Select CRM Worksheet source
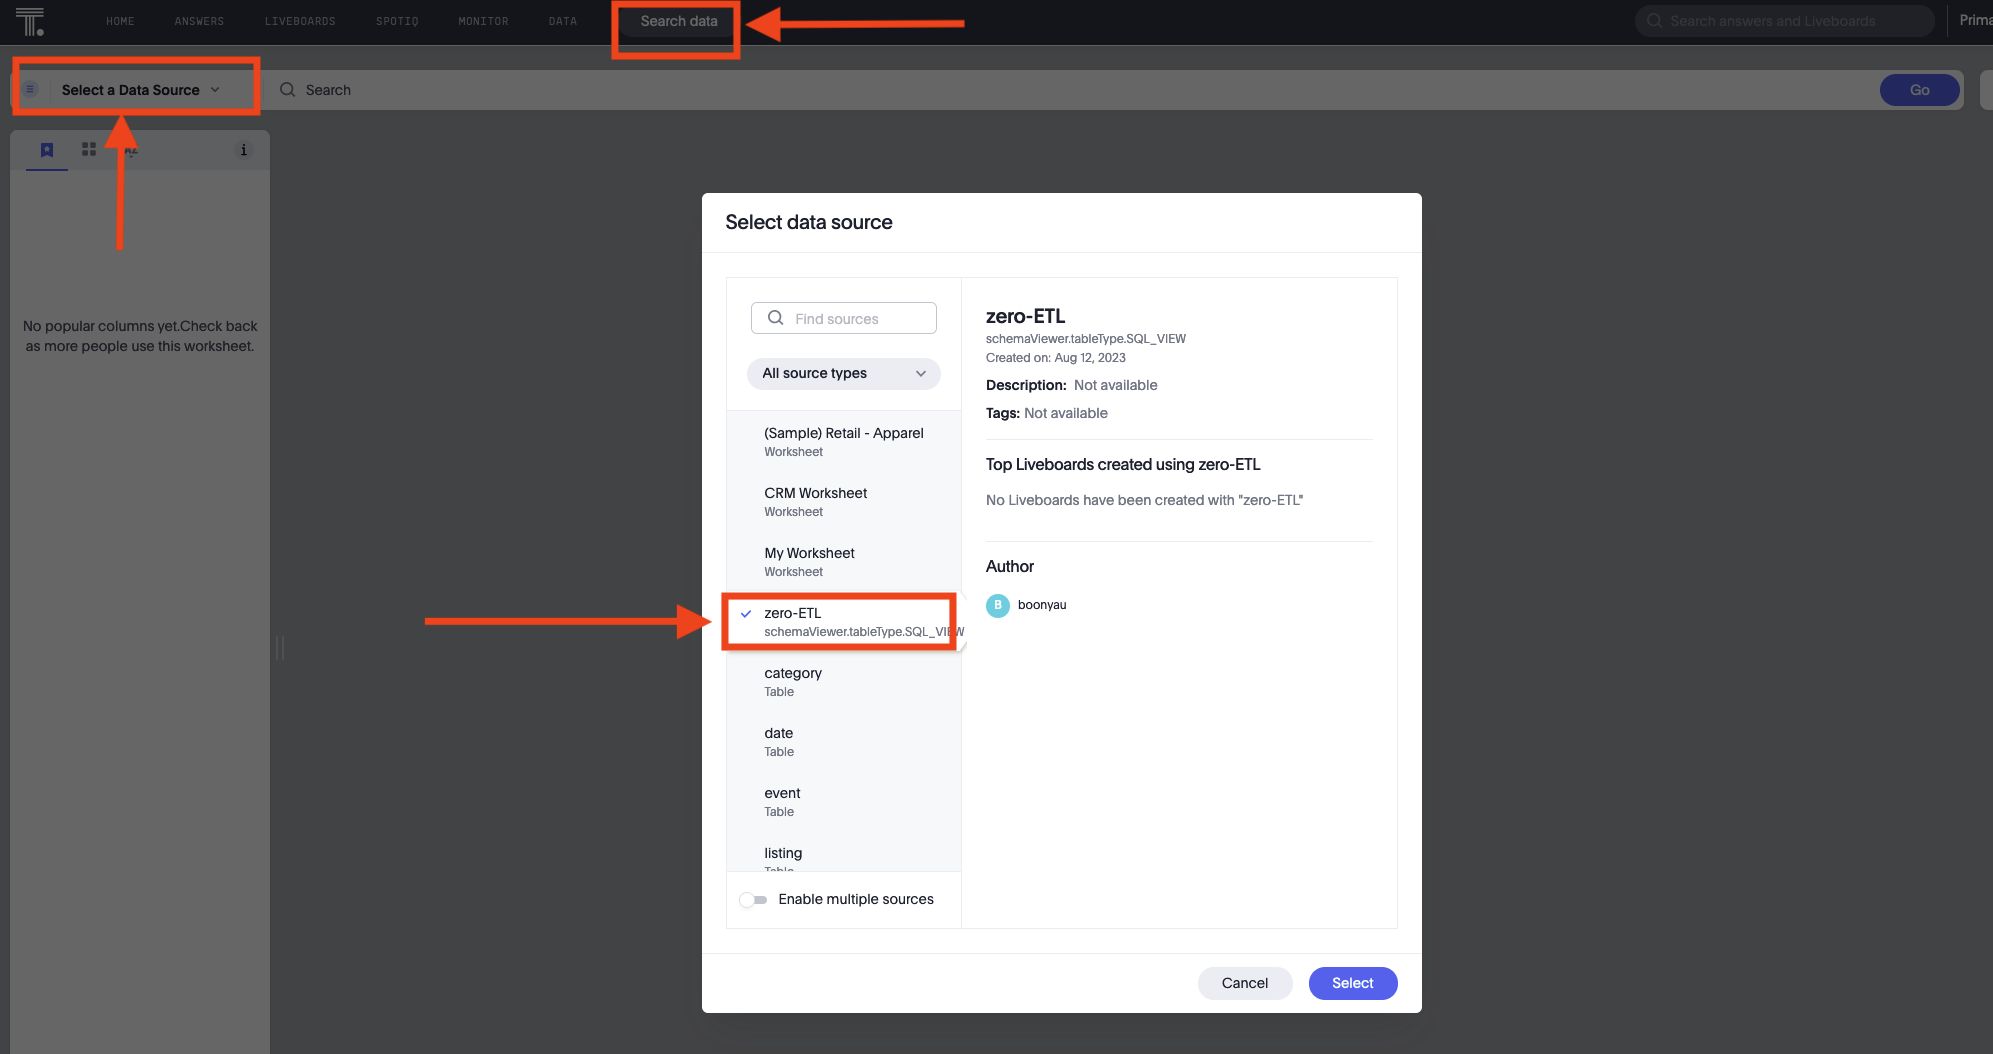1993x1054 pixels. coord(844,501)
